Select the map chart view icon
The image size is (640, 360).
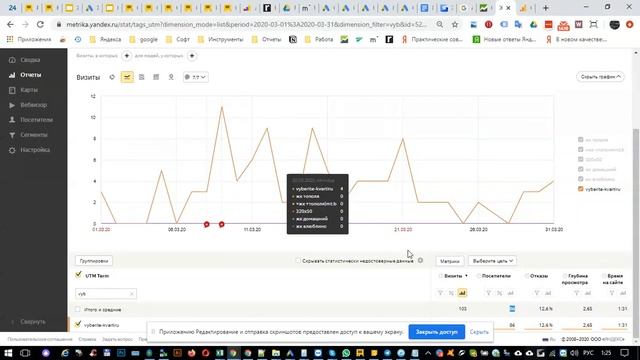171,77
